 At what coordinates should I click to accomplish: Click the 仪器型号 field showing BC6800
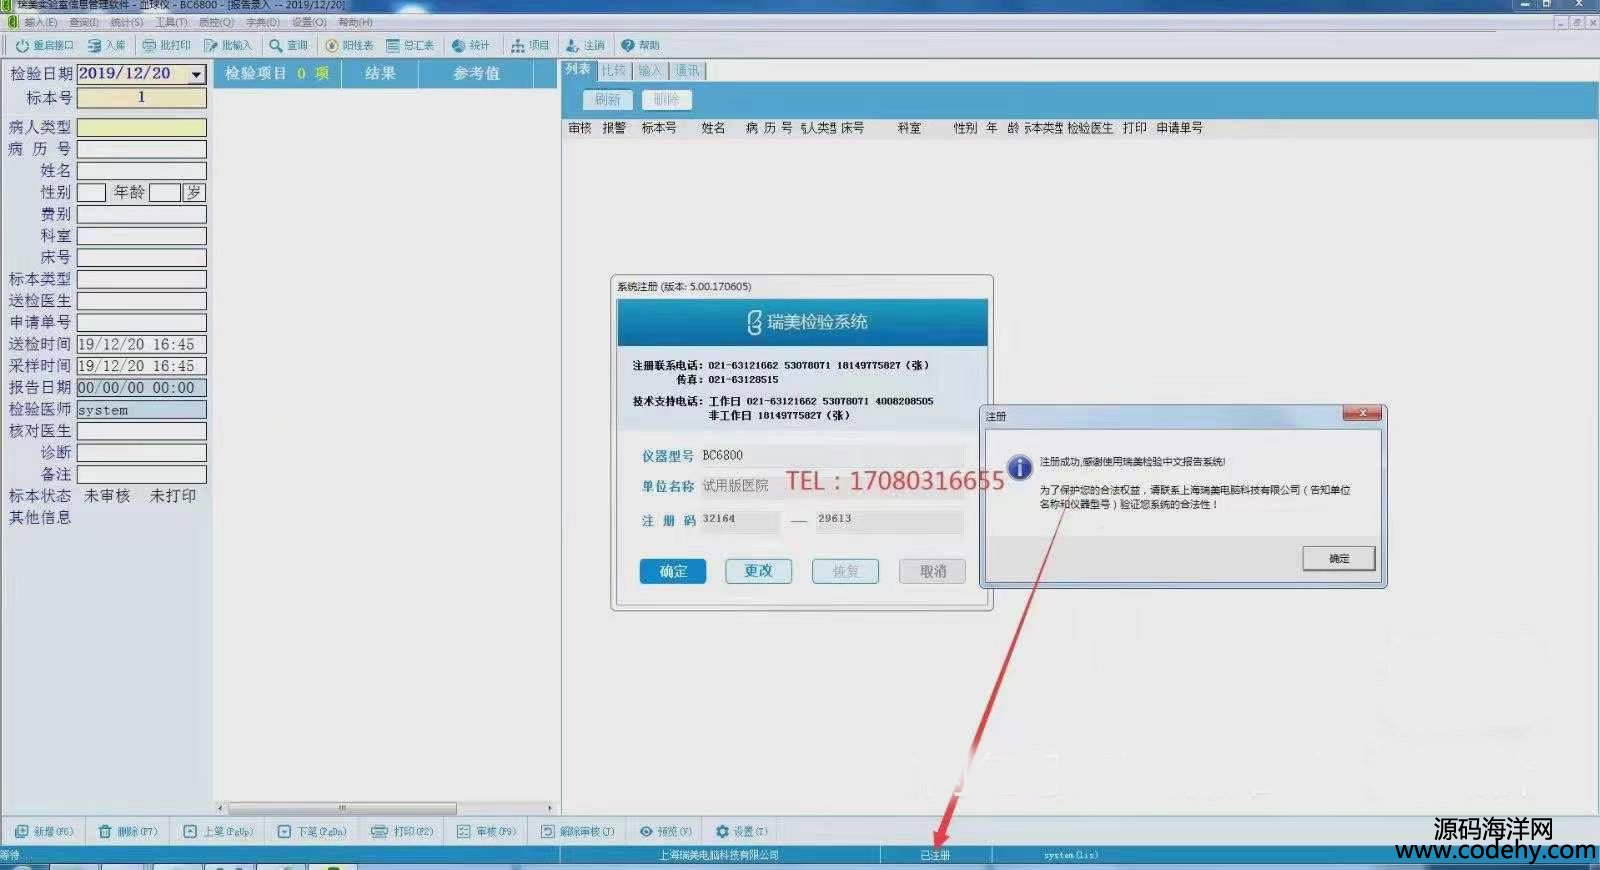coord(831,456)
